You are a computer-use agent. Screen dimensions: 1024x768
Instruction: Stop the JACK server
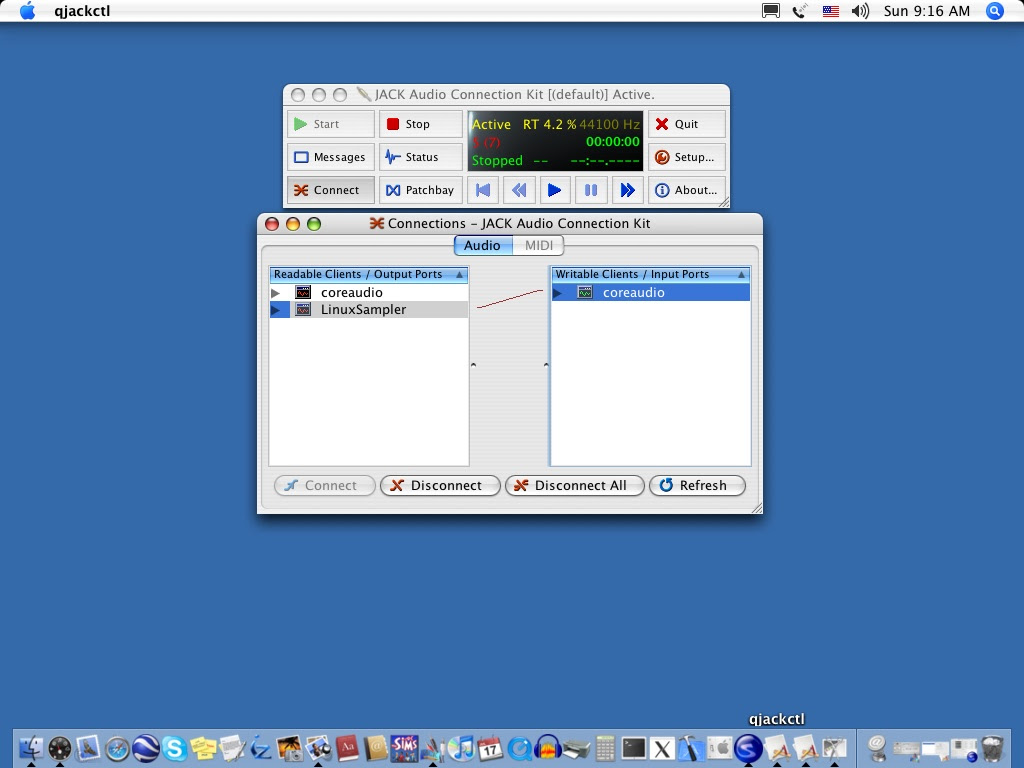[x=421, y=124]
